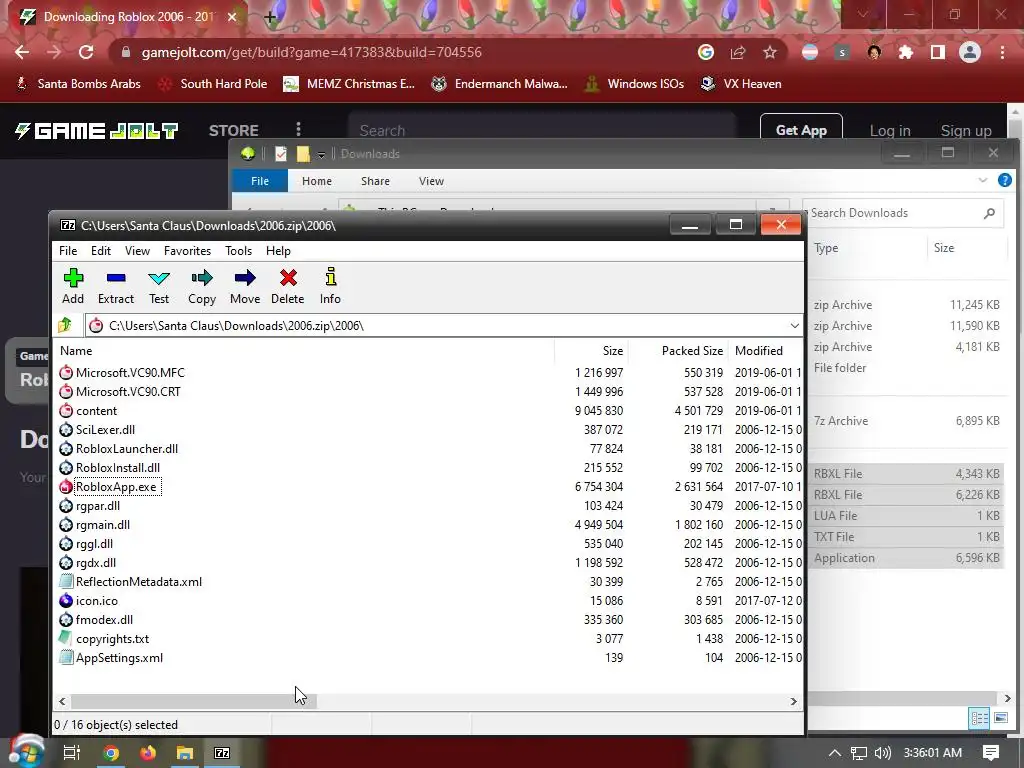The height and width of the screenshot is (768, 1024).
Task: Open the 7-Zip File menu
Action: point(68,251)
